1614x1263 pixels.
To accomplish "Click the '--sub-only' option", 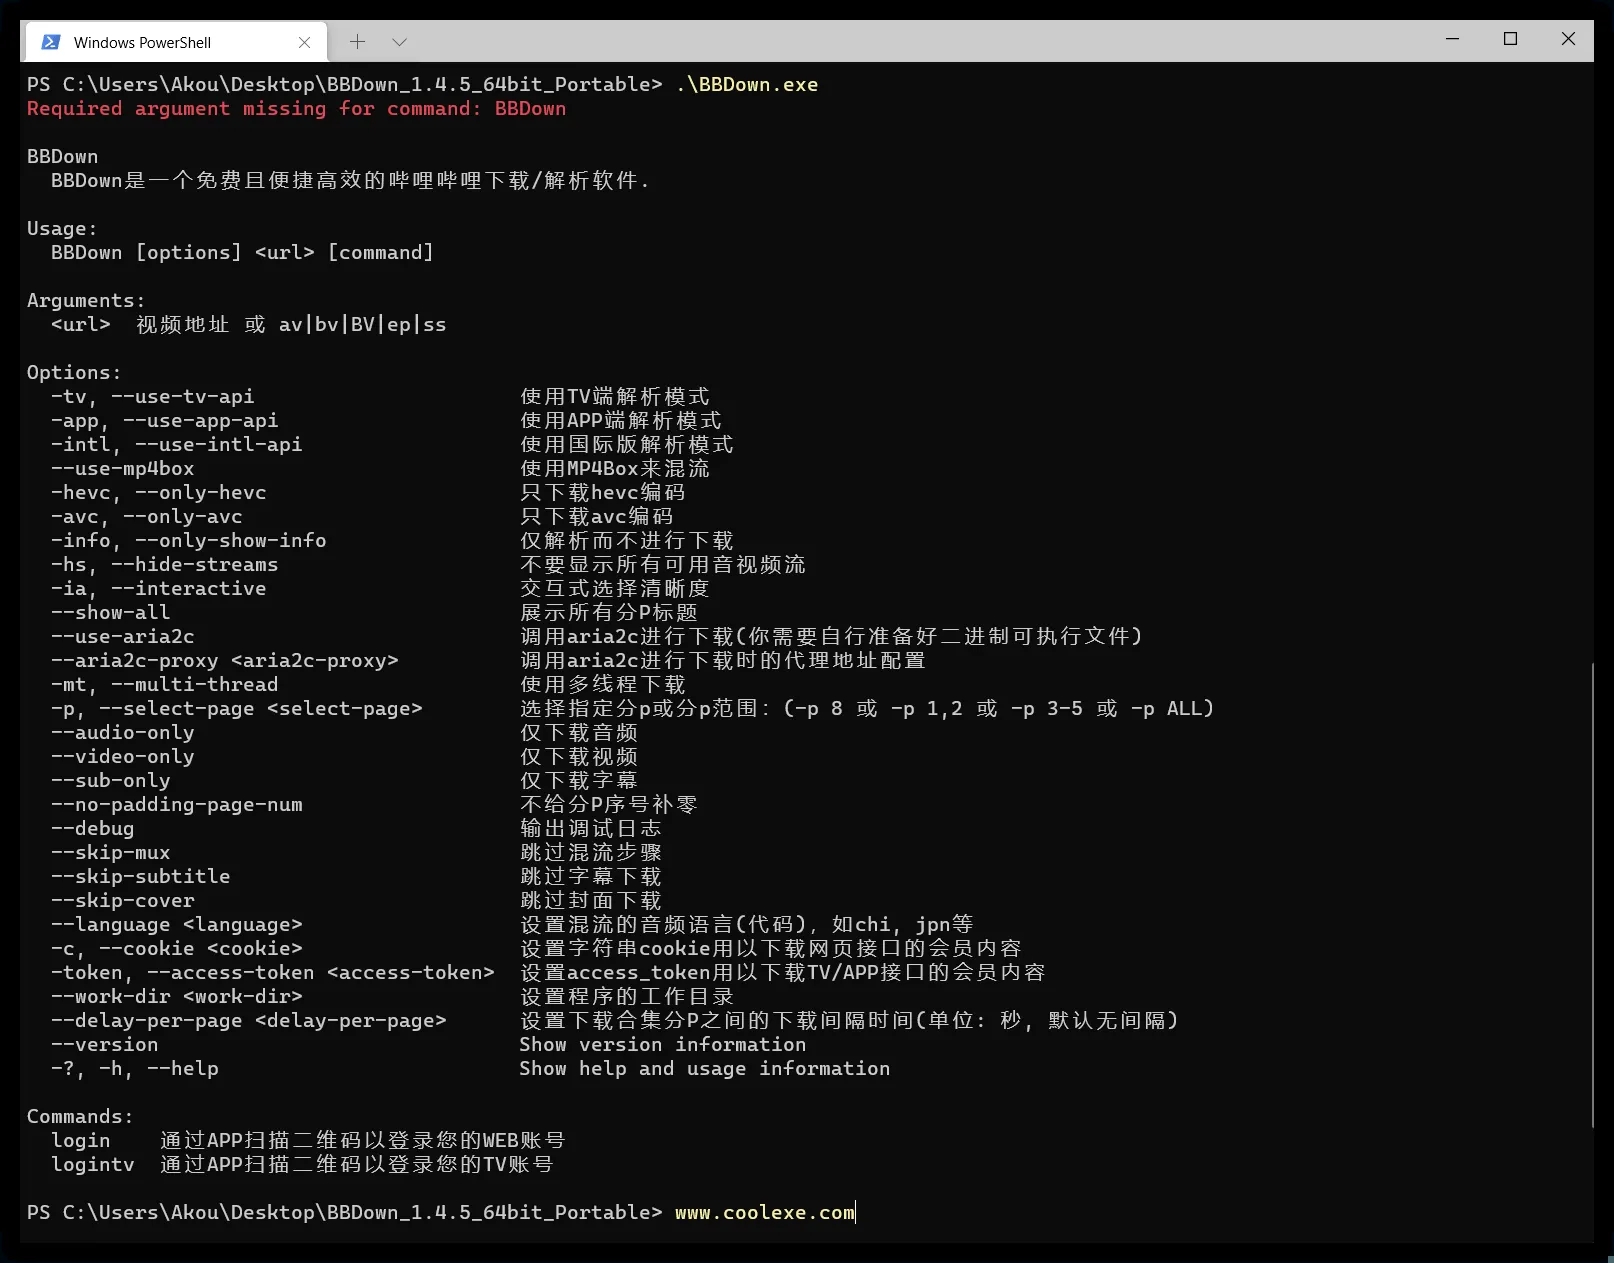I will 111,780.
